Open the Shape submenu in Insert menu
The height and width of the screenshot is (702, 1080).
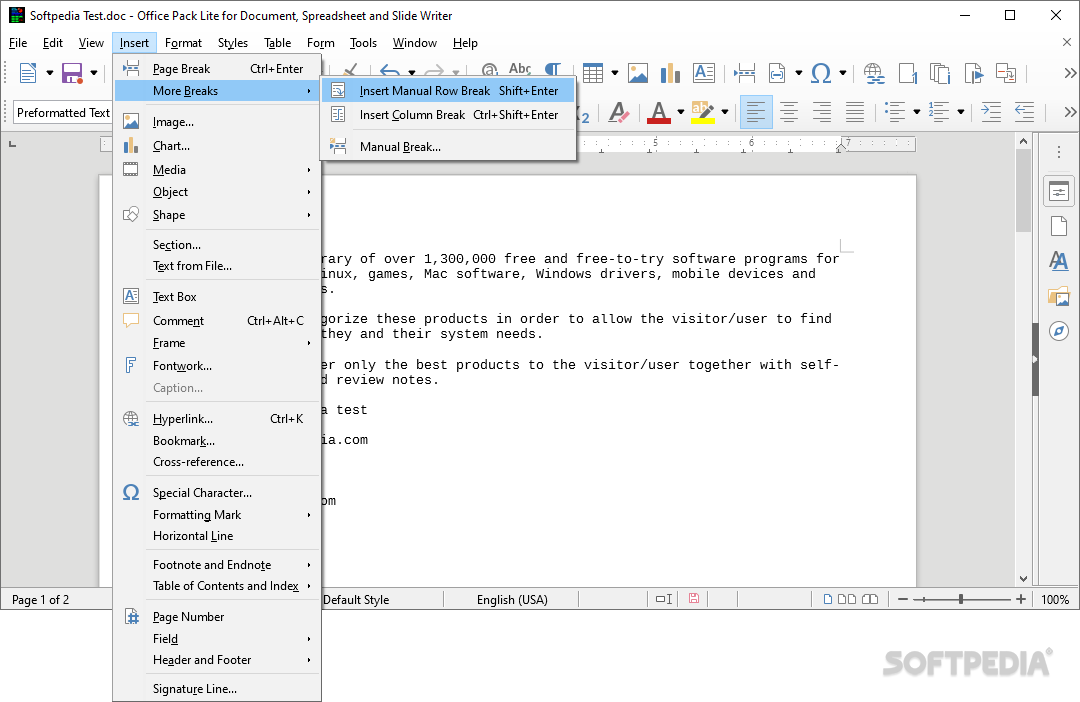(217, 215)
